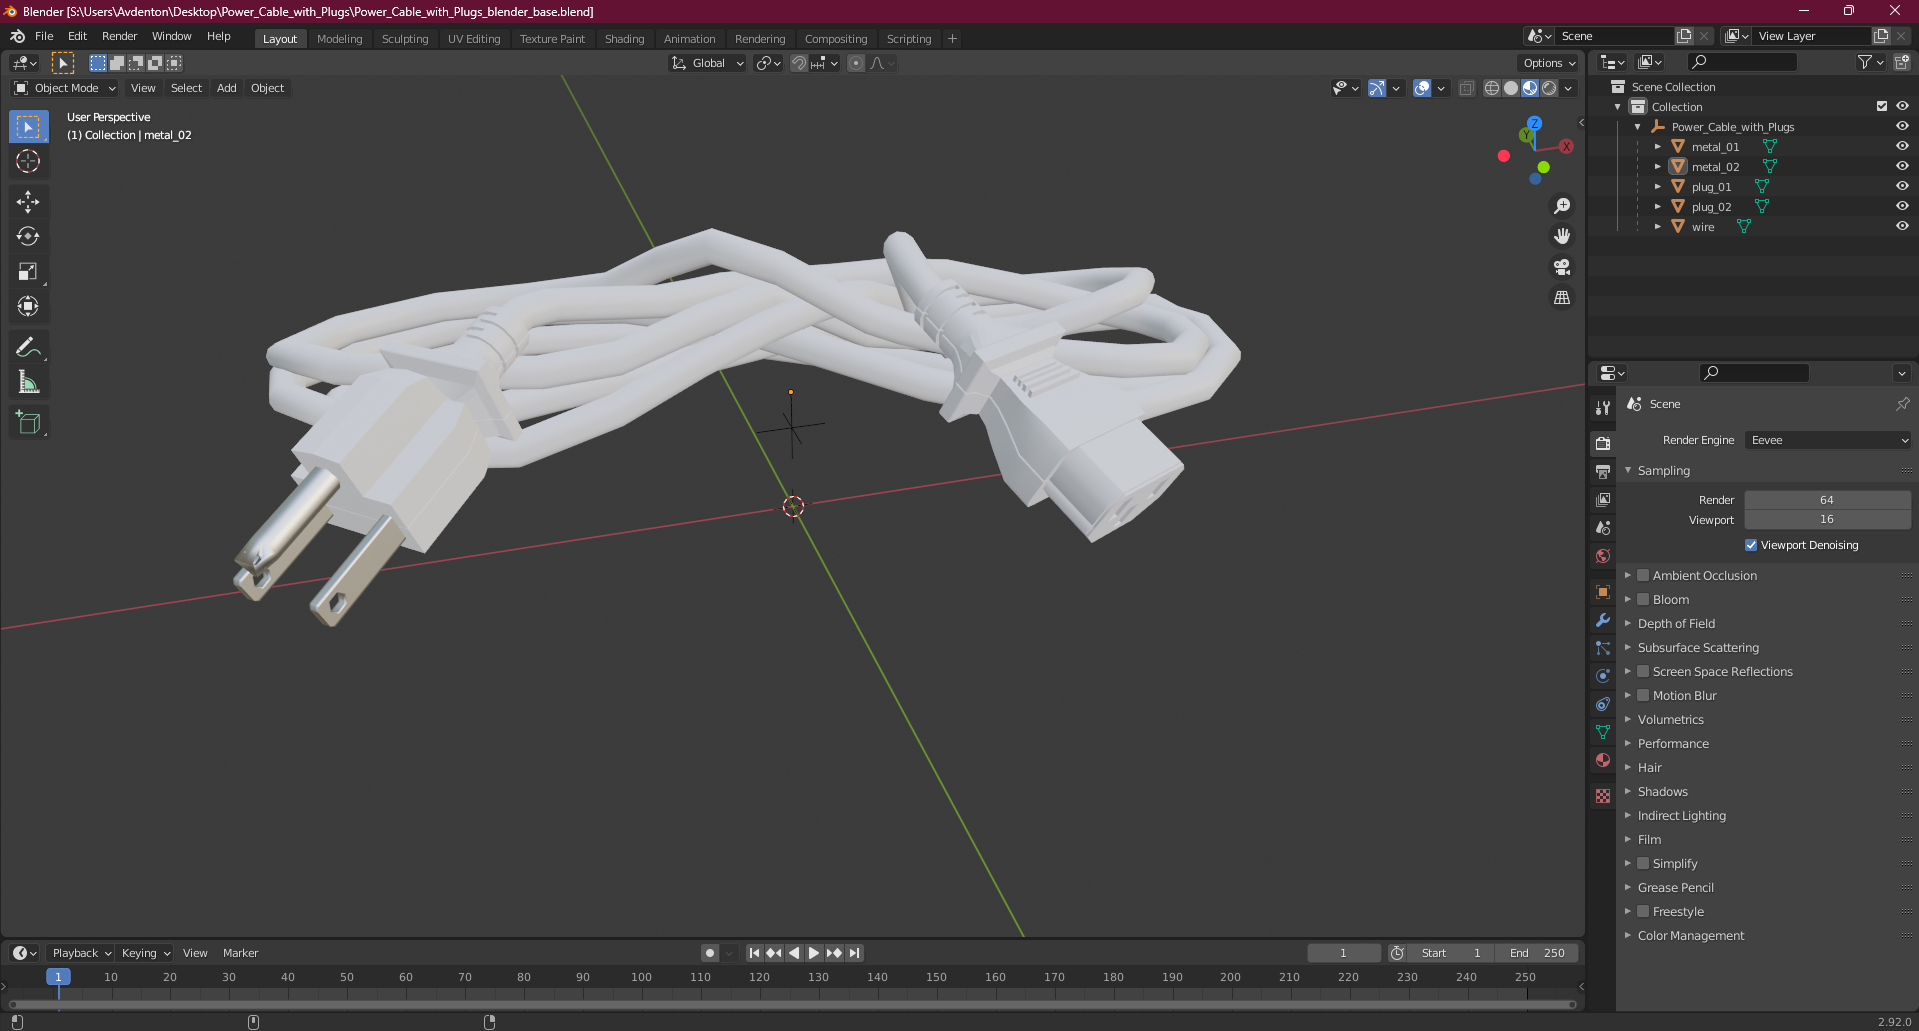This screenshot has width=1919, height=1031.
Task: Collapse the Power_Cable_with_Plugs collection
Action: coord(1637,127)
